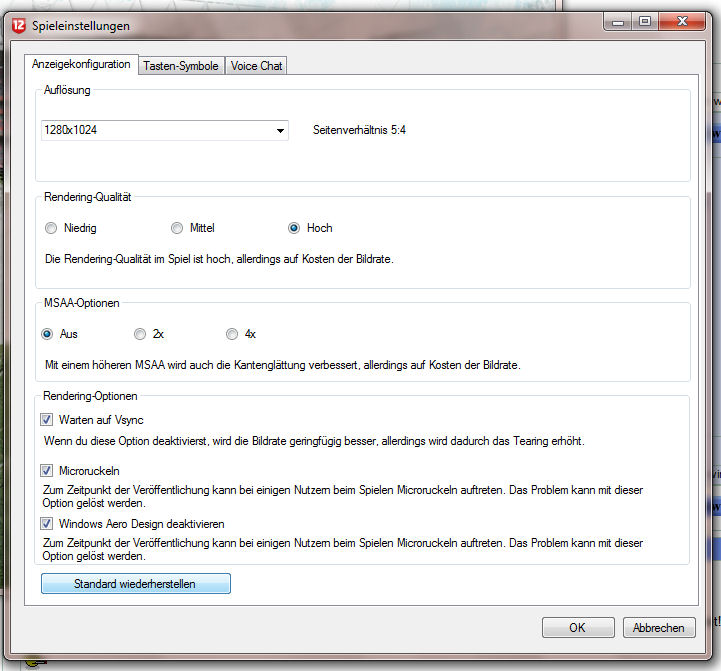This screenshot has width=721, height=671.
Task: Maximize the Spieleinstellungen window
Action: [x=645, y=20]
